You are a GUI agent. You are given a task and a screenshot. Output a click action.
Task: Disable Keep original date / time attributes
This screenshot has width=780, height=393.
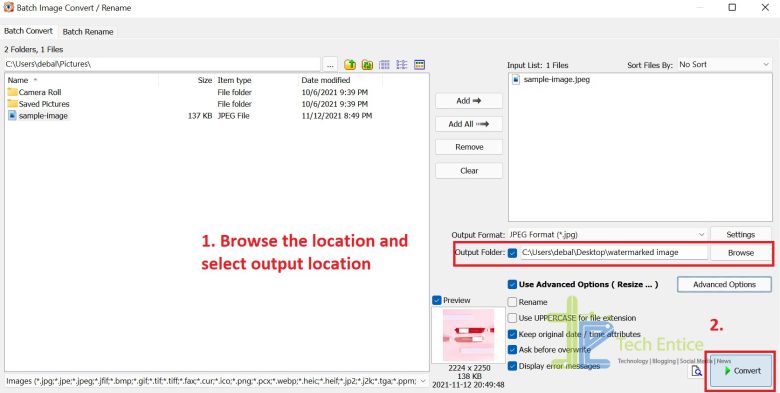coord(512,334)
